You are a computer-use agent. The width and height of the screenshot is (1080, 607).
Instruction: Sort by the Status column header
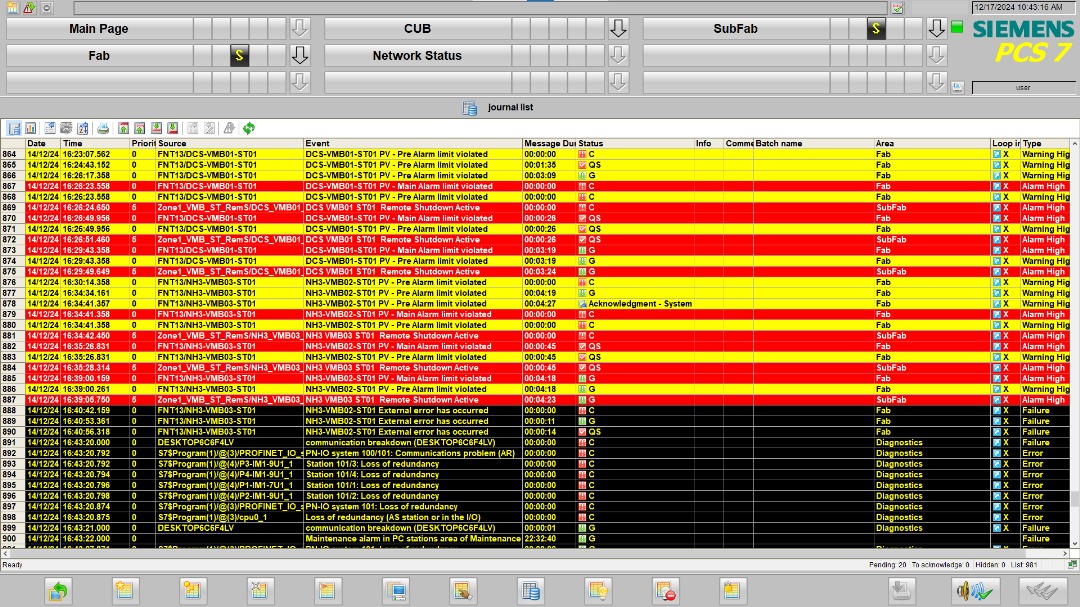pos(635,143)
